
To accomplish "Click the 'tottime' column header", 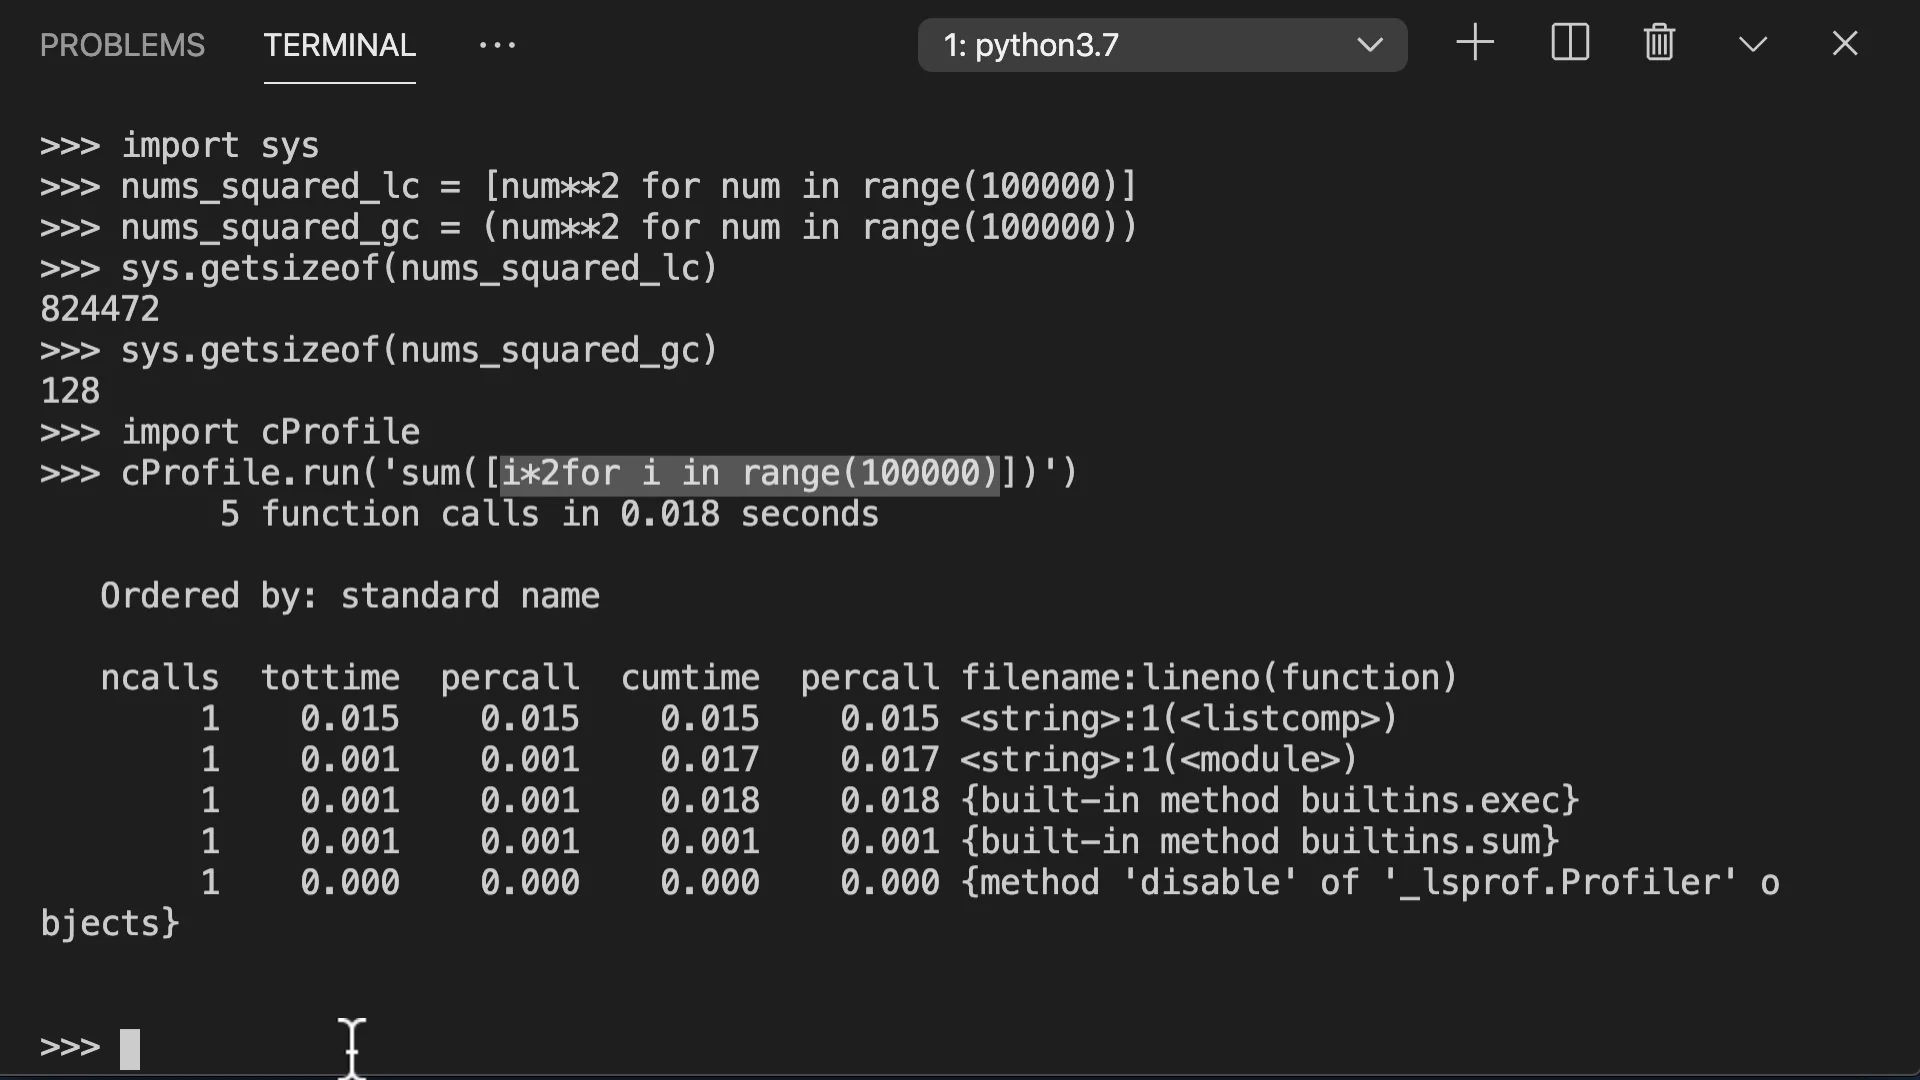I will [x=330, y=678].
